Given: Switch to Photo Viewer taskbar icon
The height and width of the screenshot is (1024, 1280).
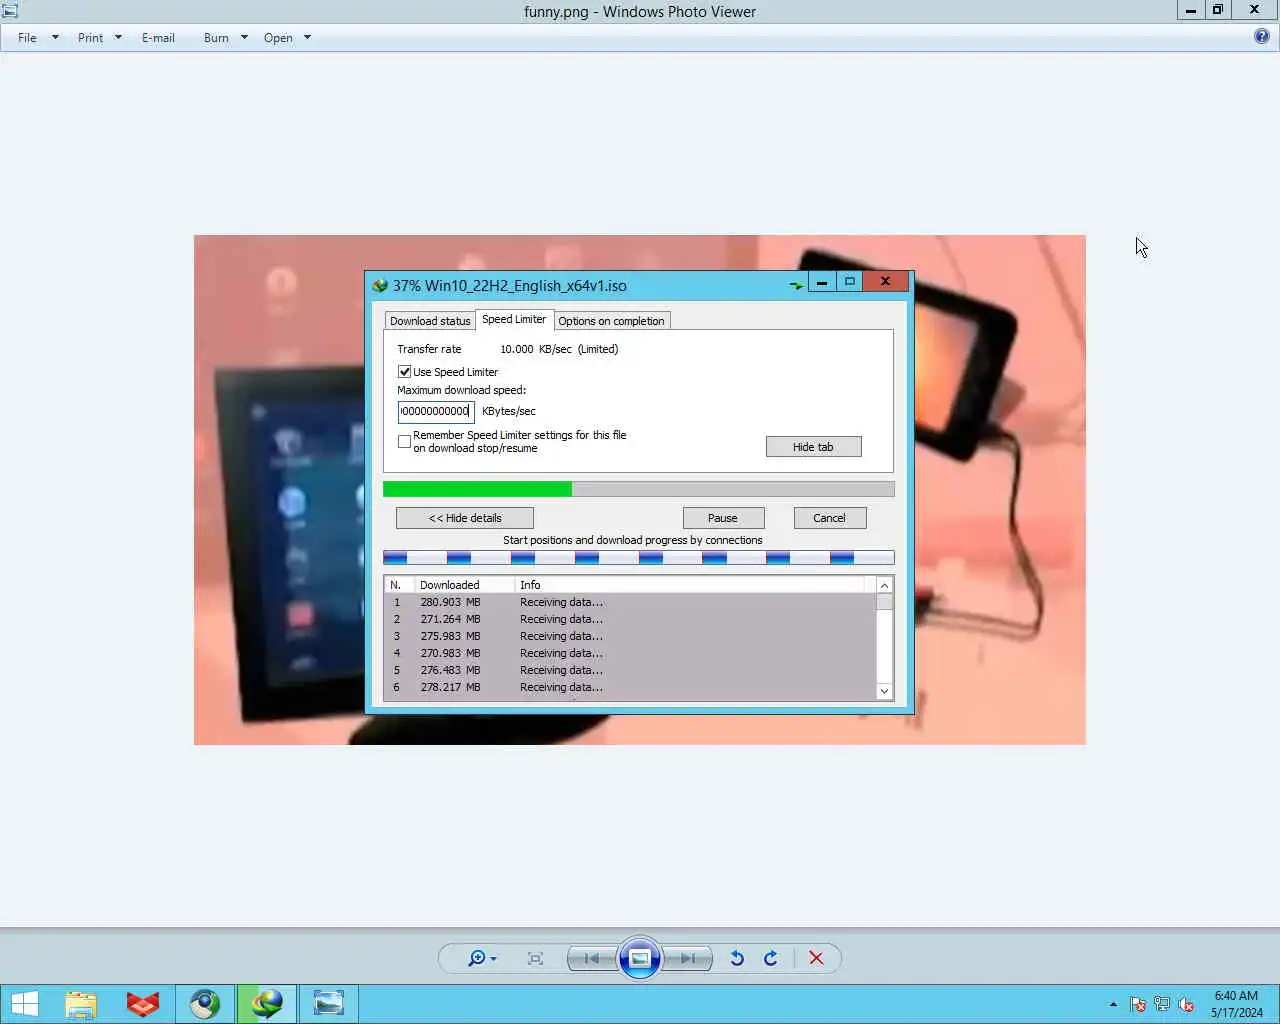Looking at the screenshot, I should pos(328,1004).
